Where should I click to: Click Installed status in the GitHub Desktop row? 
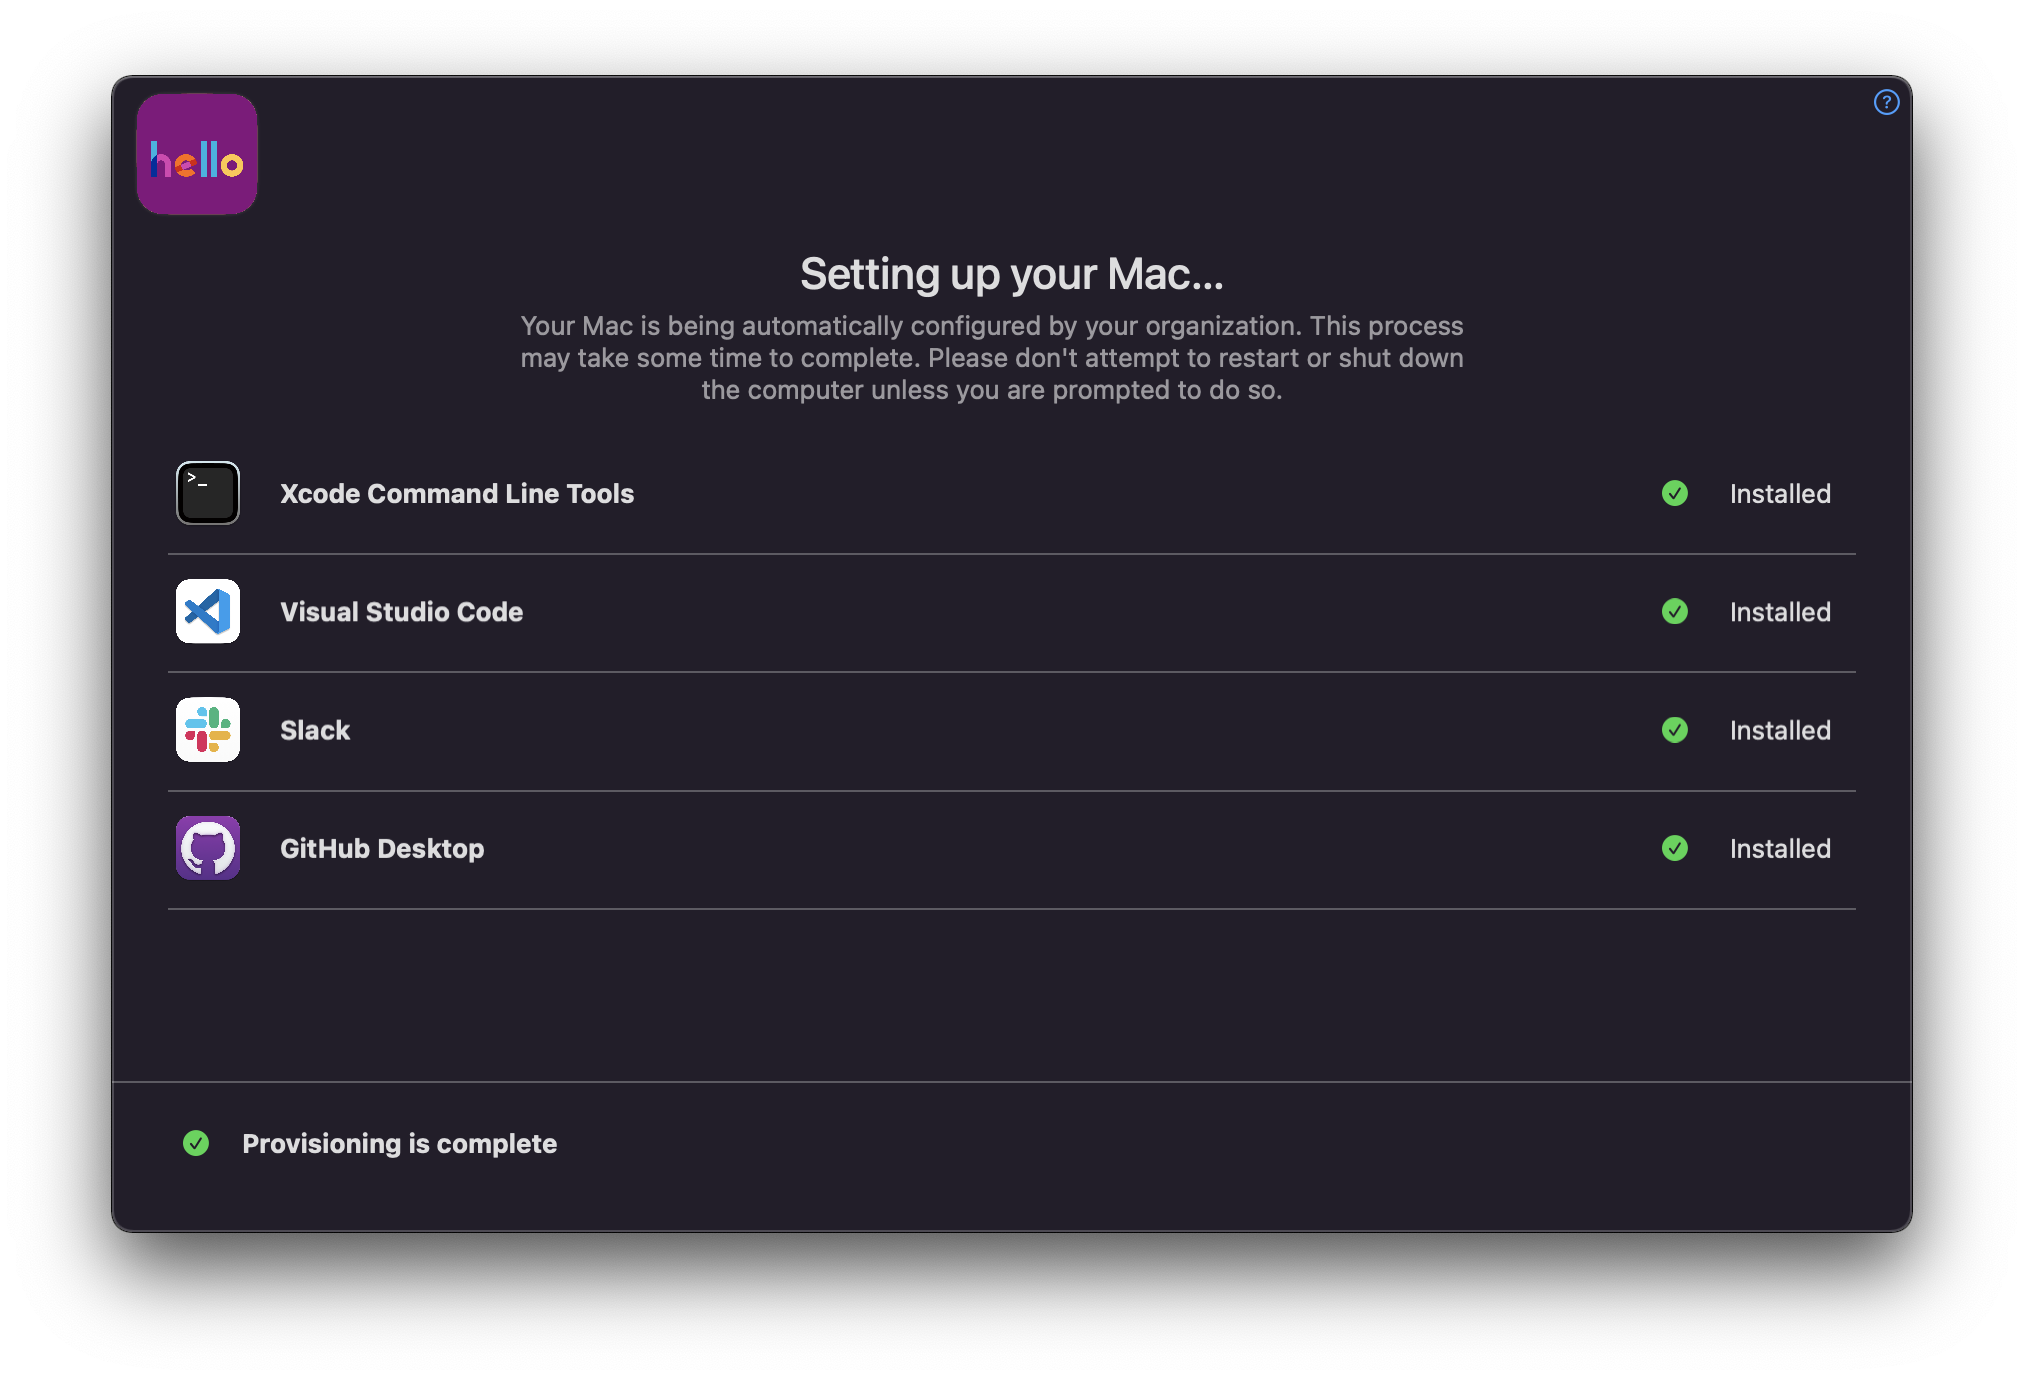pyautogui.click(x=1780, y=849)
